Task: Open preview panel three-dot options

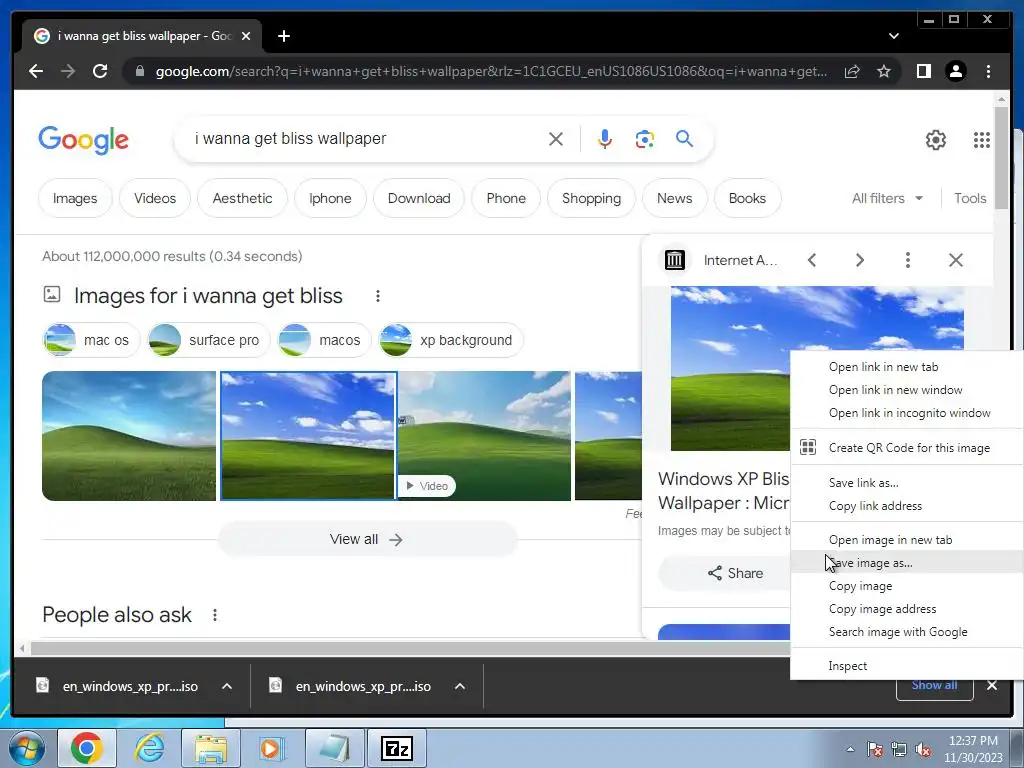Action: point(907,260)
